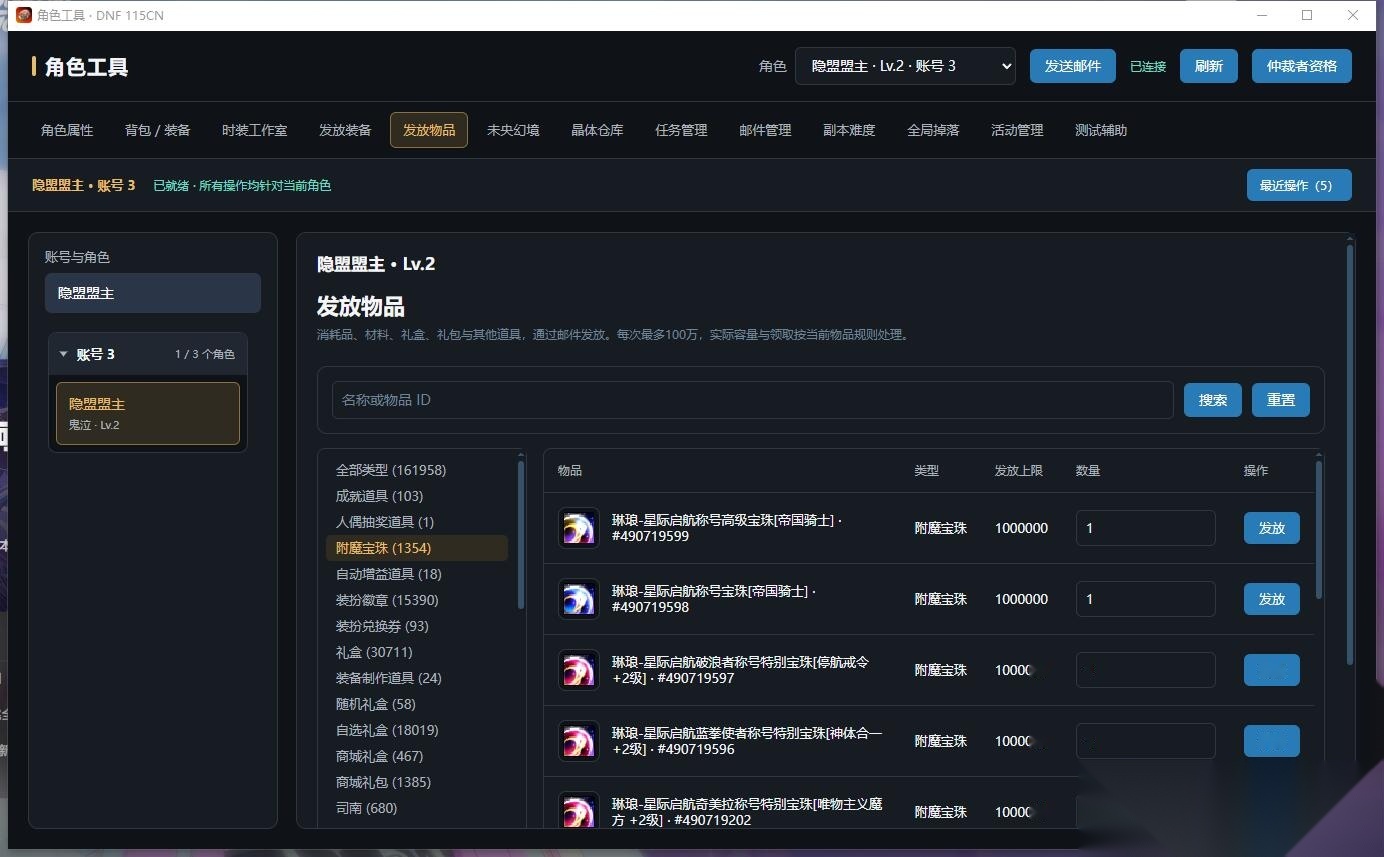Select the 副本难度 tab
This screenshot has width=1384, height=857.
pos(849,130)
